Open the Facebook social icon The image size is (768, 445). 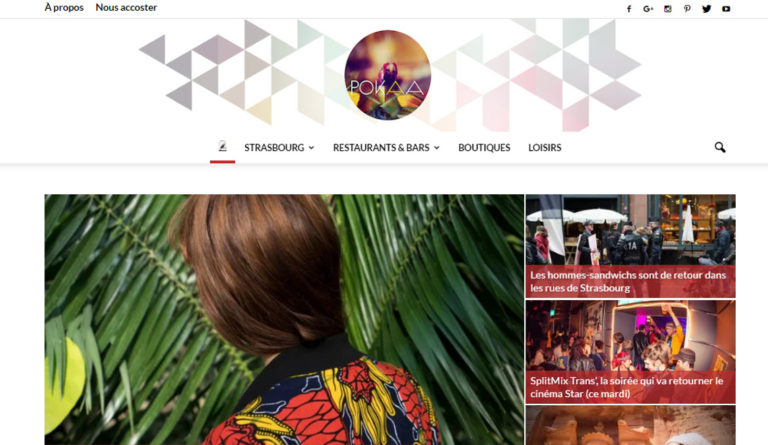point(629,9)
